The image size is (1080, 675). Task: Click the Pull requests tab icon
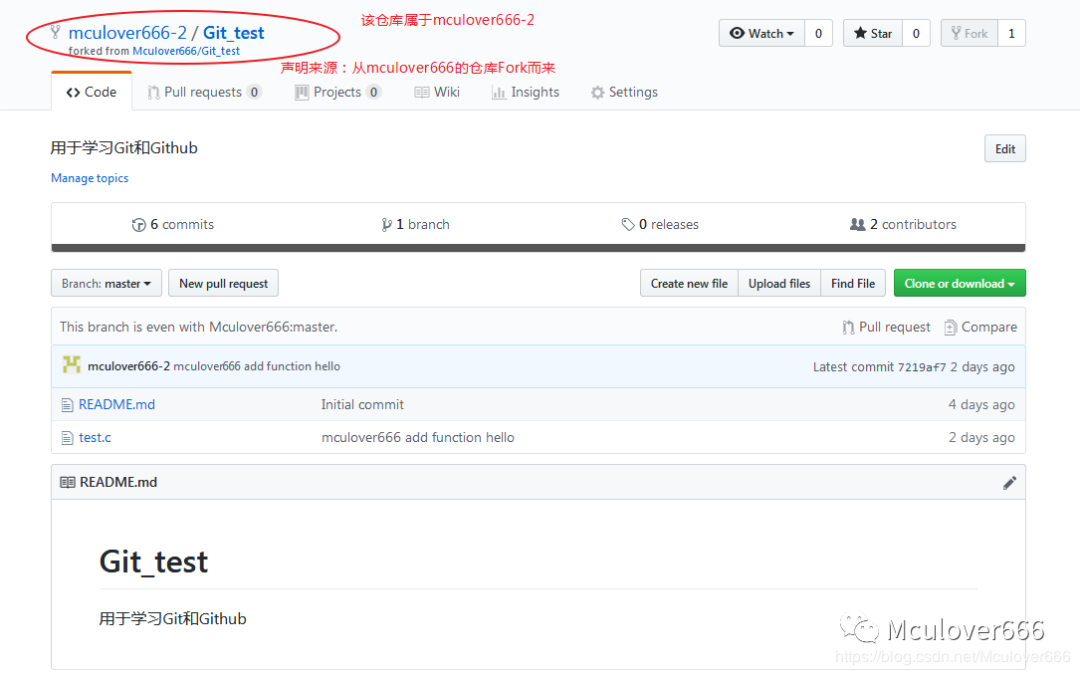[x=154, y=92]
